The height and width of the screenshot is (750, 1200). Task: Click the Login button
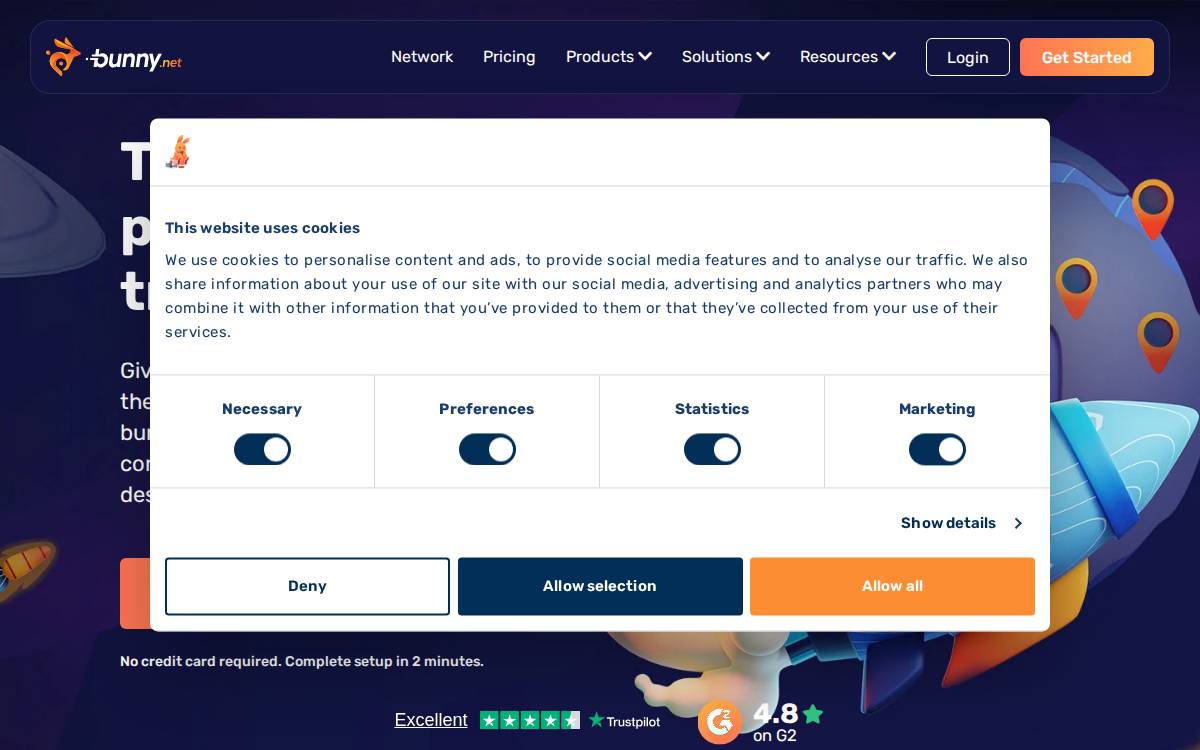[x=968, y=57]
